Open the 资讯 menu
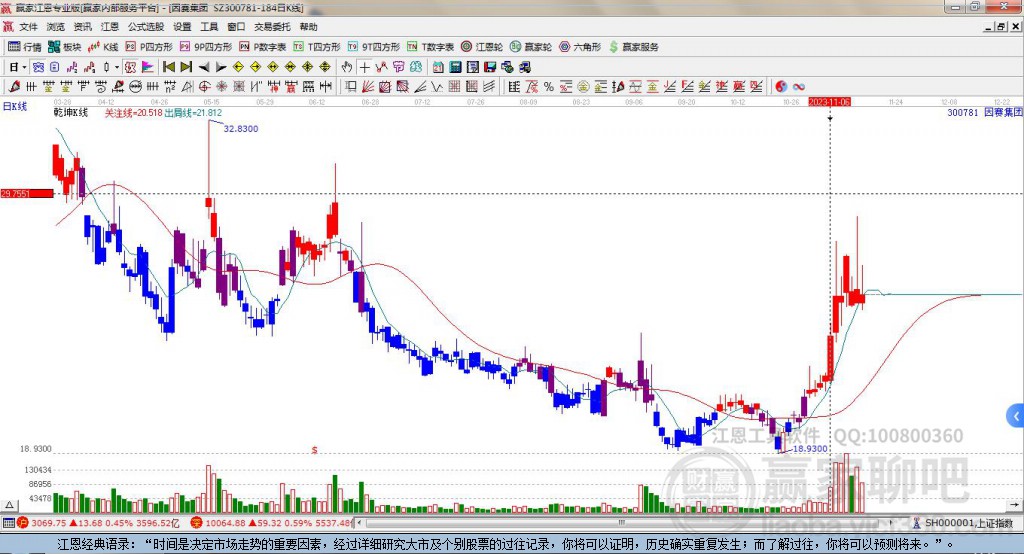1024x554 pixels. tap(82, 27)
